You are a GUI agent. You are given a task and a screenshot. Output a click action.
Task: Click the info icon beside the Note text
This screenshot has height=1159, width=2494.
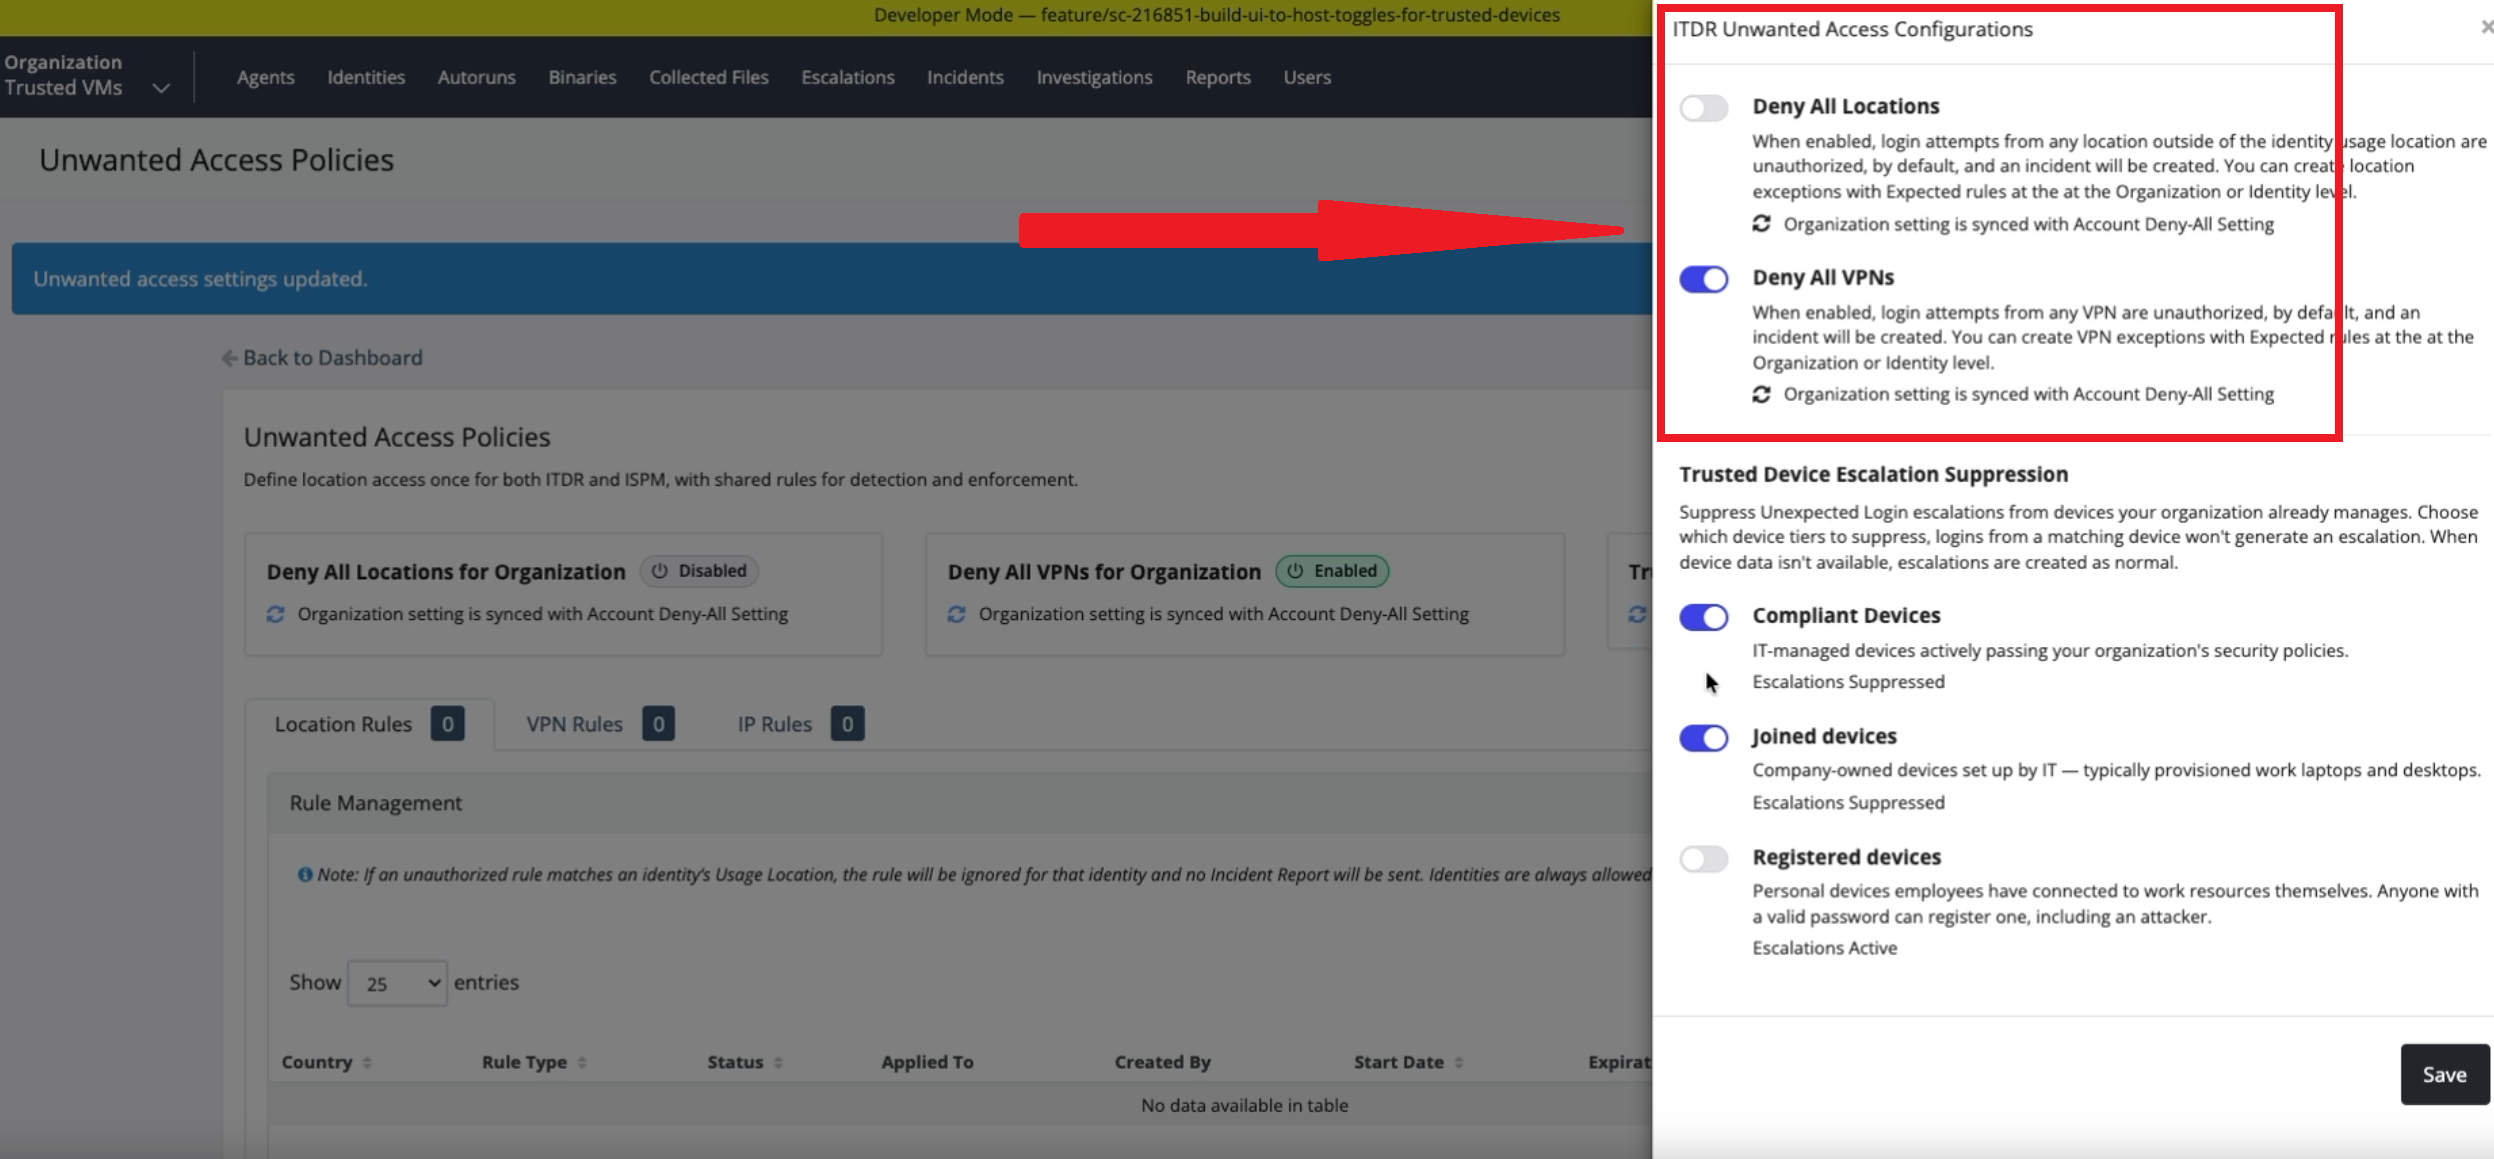305,874
